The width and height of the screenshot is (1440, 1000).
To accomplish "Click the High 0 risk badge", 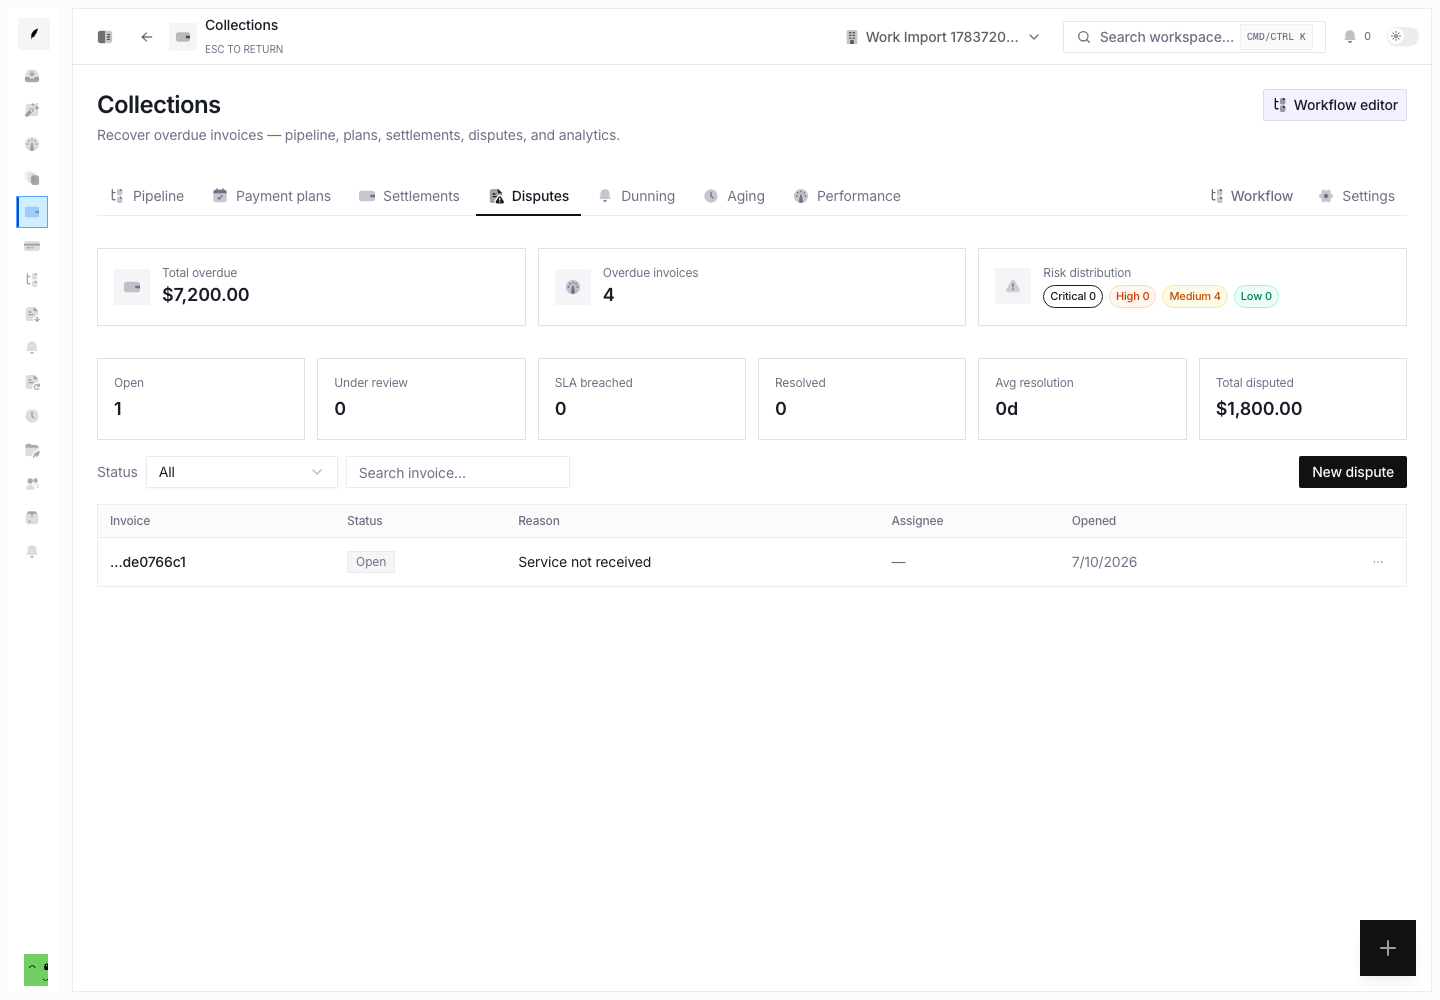I will coord(1132,296).
